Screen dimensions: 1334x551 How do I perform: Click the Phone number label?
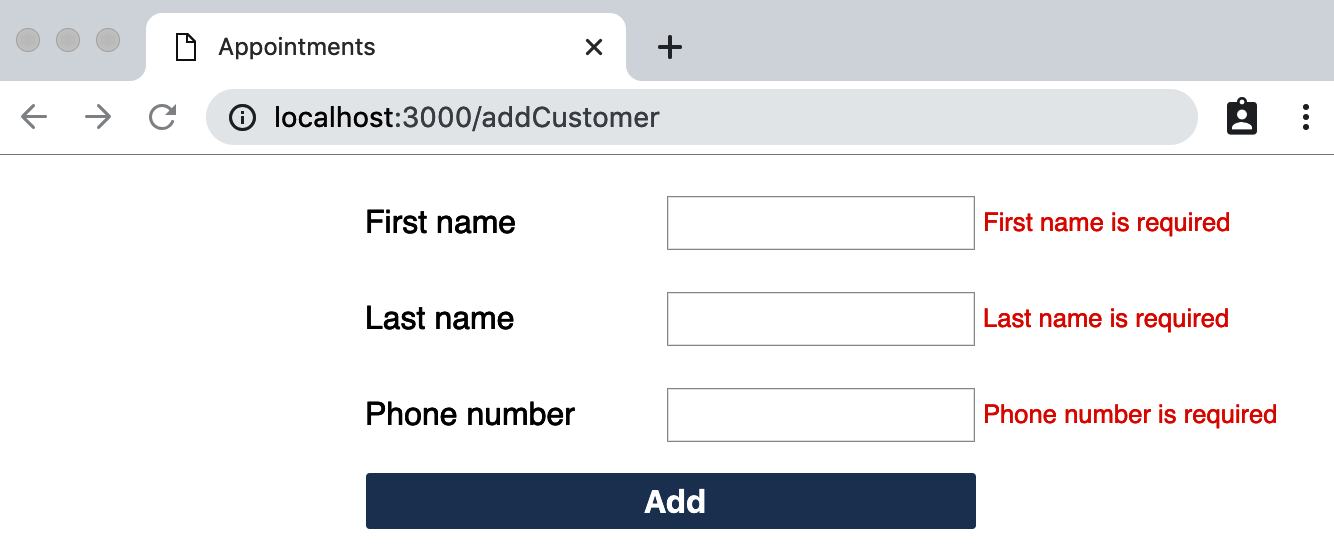(x=470, y=414)
